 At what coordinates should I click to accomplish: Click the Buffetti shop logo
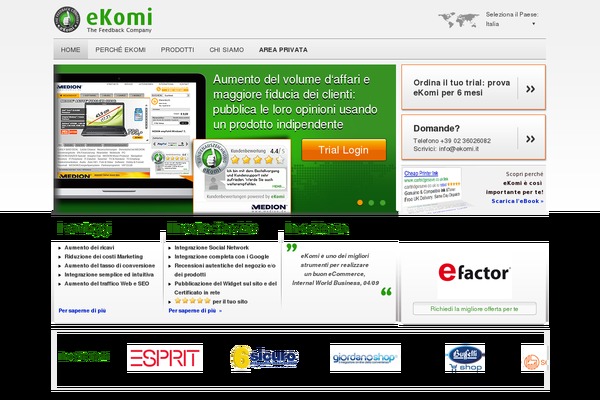pos(465,358)
